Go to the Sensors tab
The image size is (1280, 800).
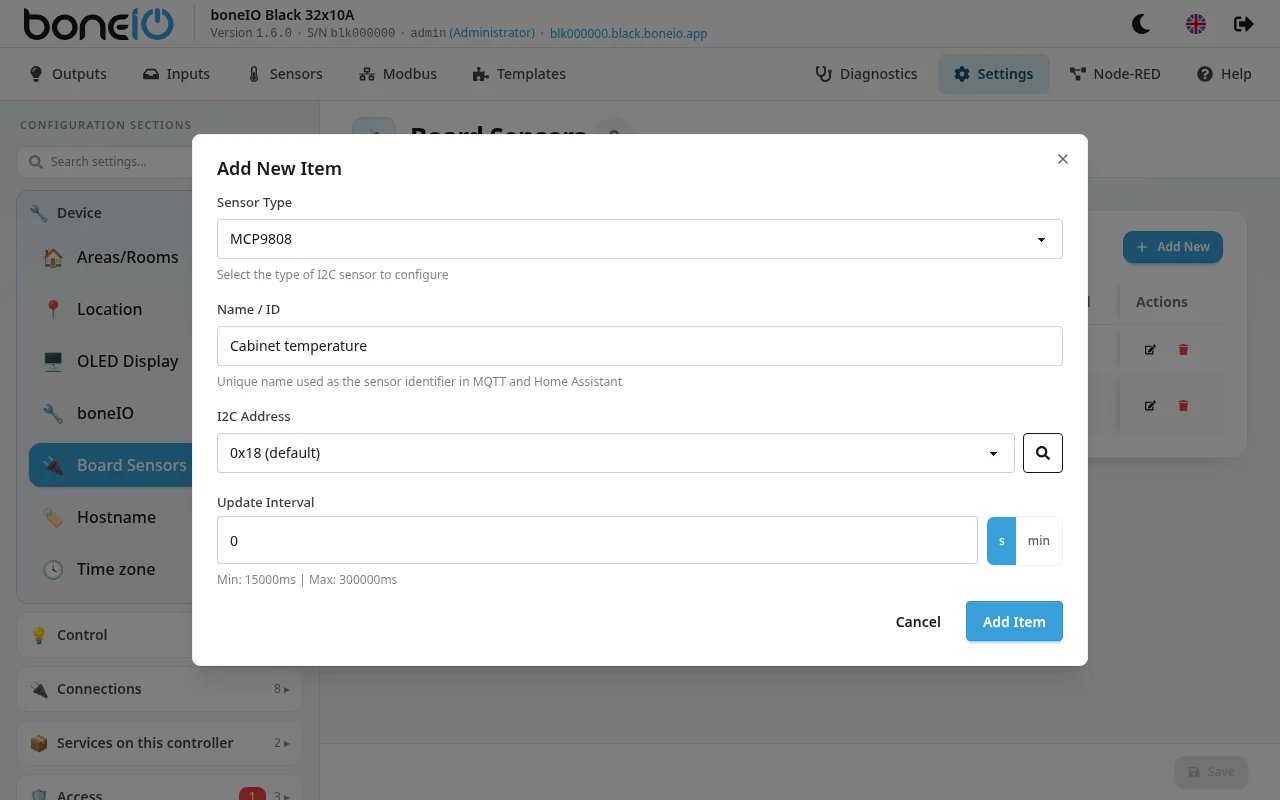(285, 74)
